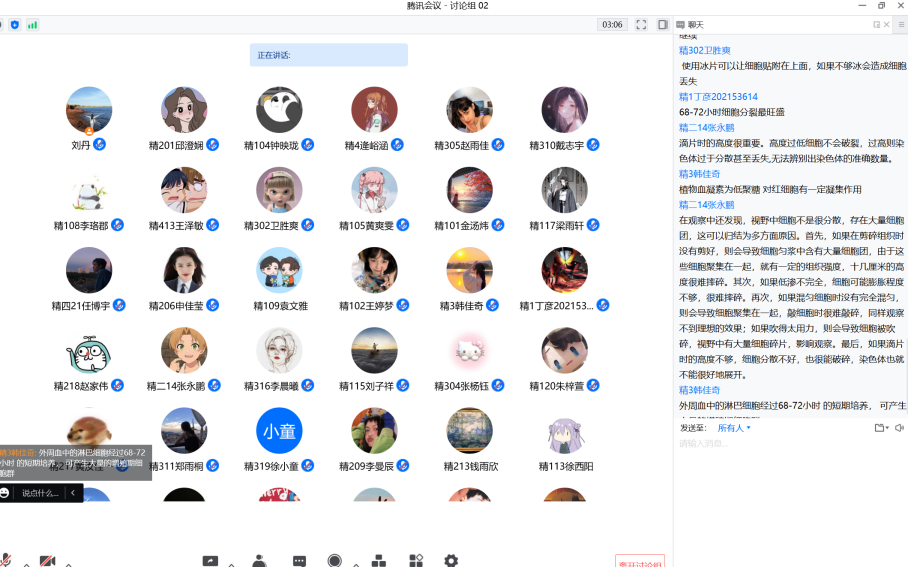Expand the share screen options arrow
908x567 pixels.
pyautogui.click(x=232, y=563)
